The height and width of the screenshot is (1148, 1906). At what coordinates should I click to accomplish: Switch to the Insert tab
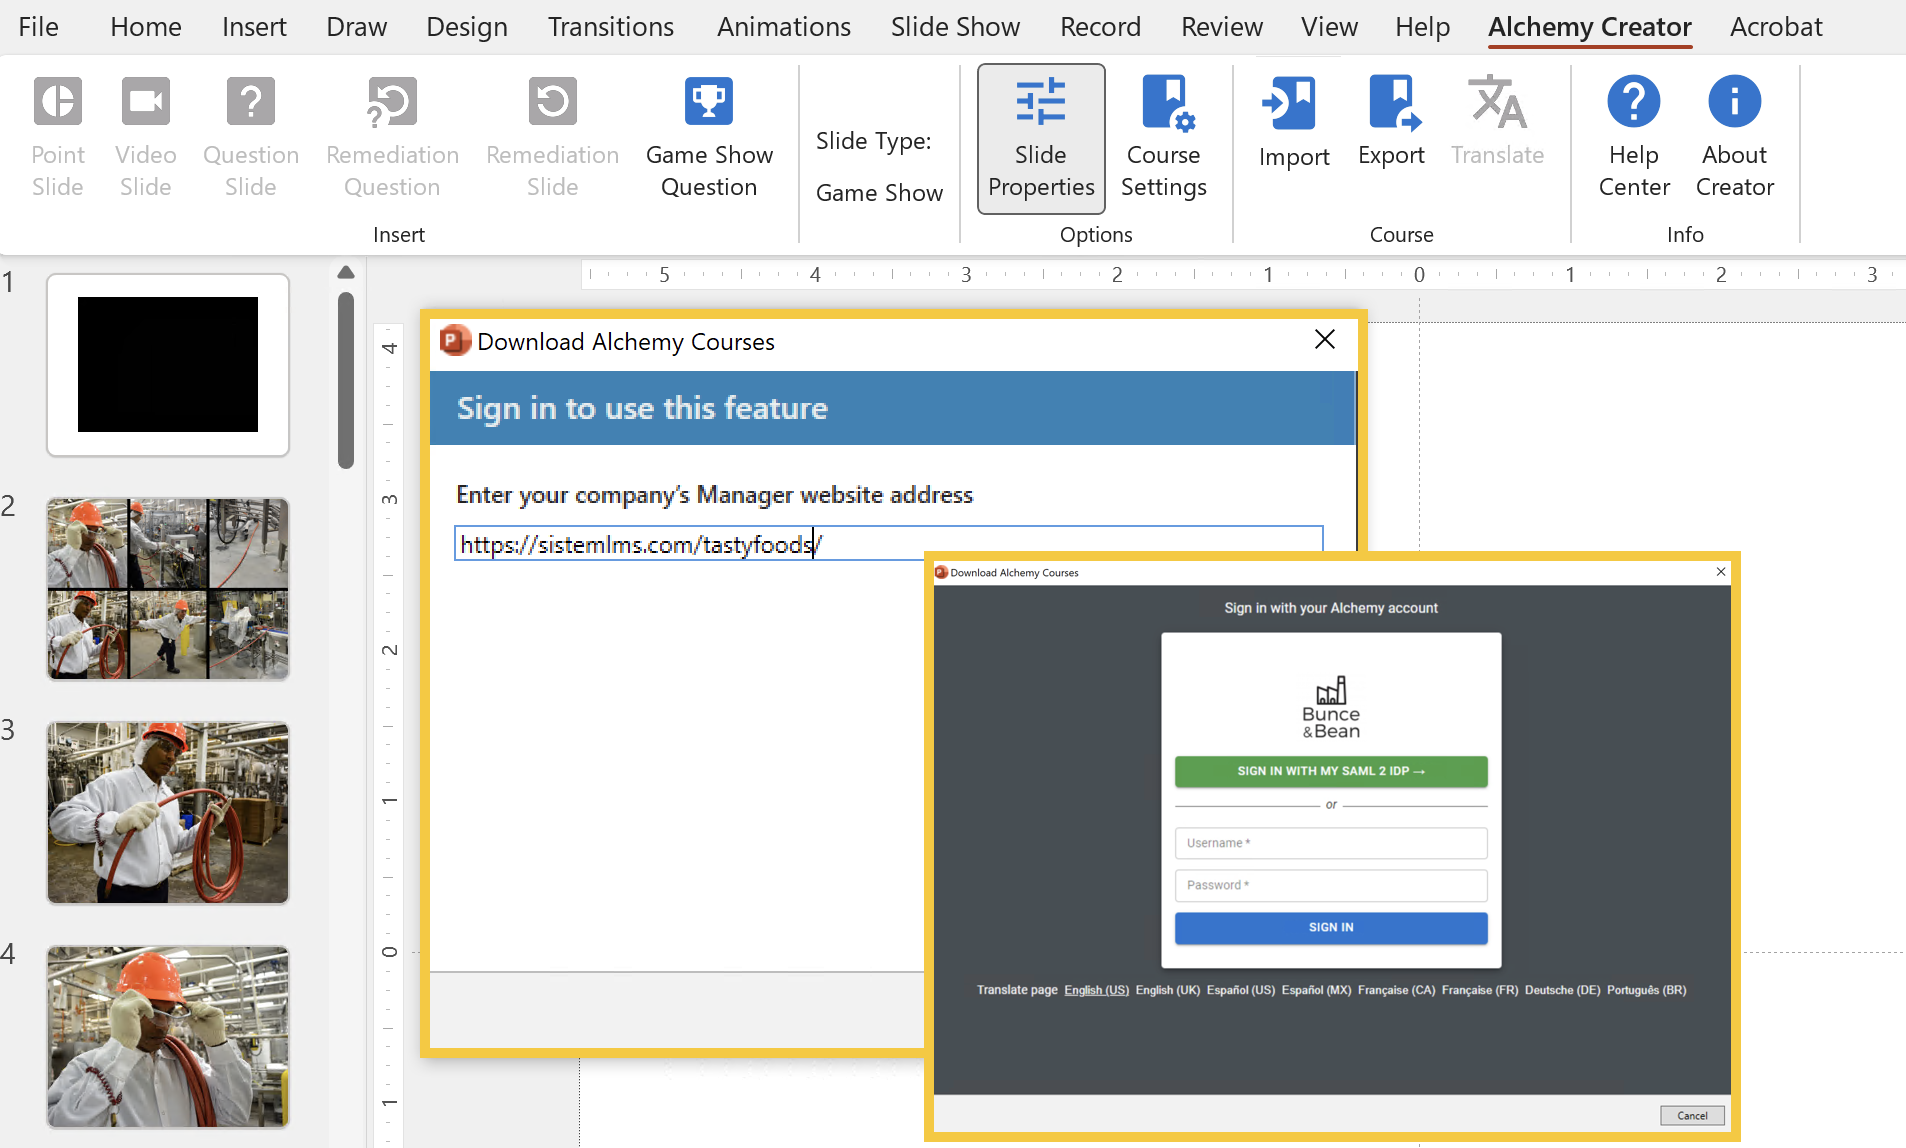254,27
